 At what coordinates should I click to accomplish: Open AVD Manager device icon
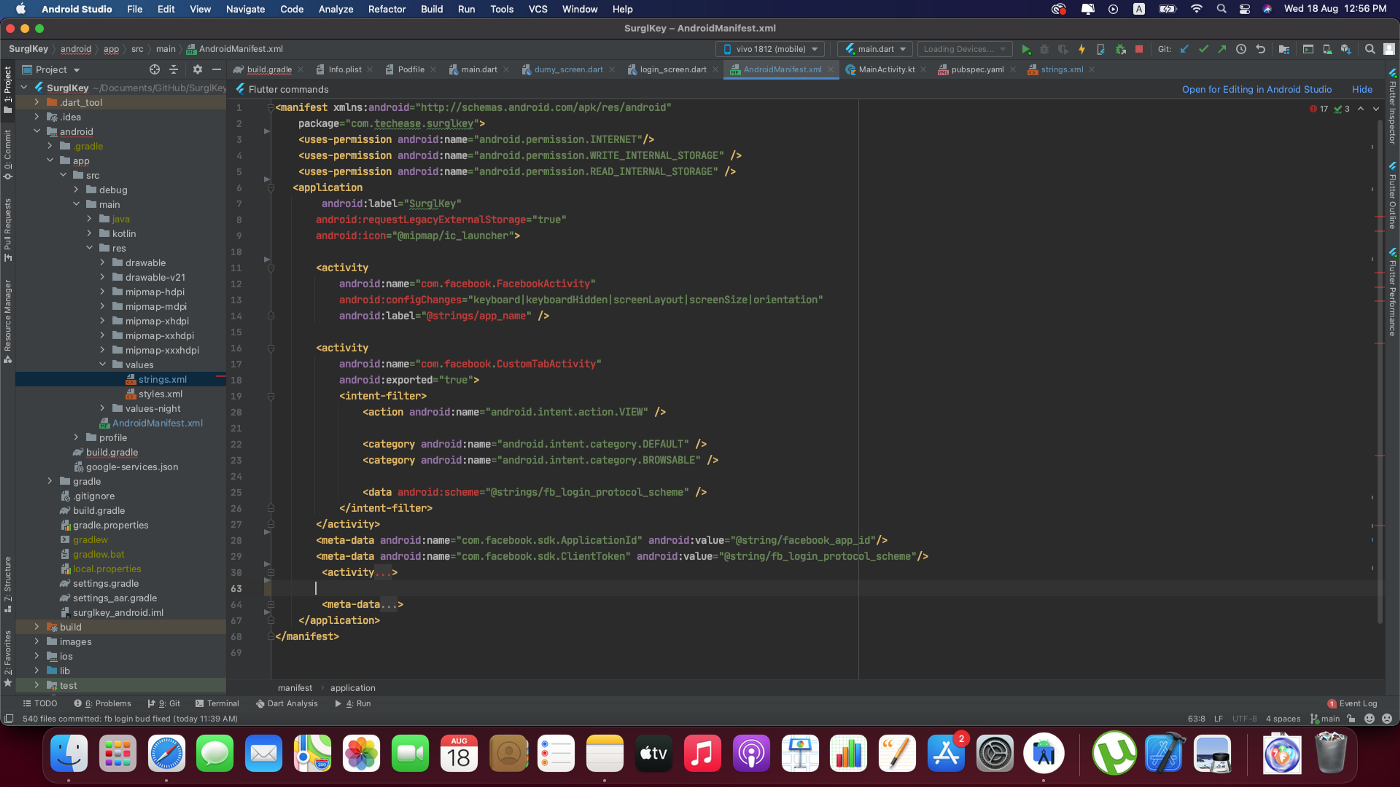(1328, 49)
